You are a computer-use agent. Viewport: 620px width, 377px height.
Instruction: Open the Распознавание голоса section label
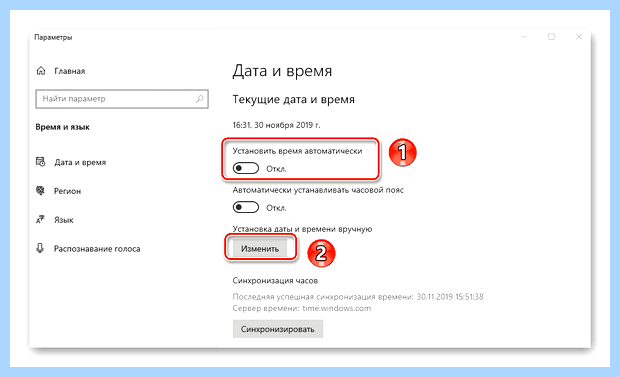click(x=97, y=249)
